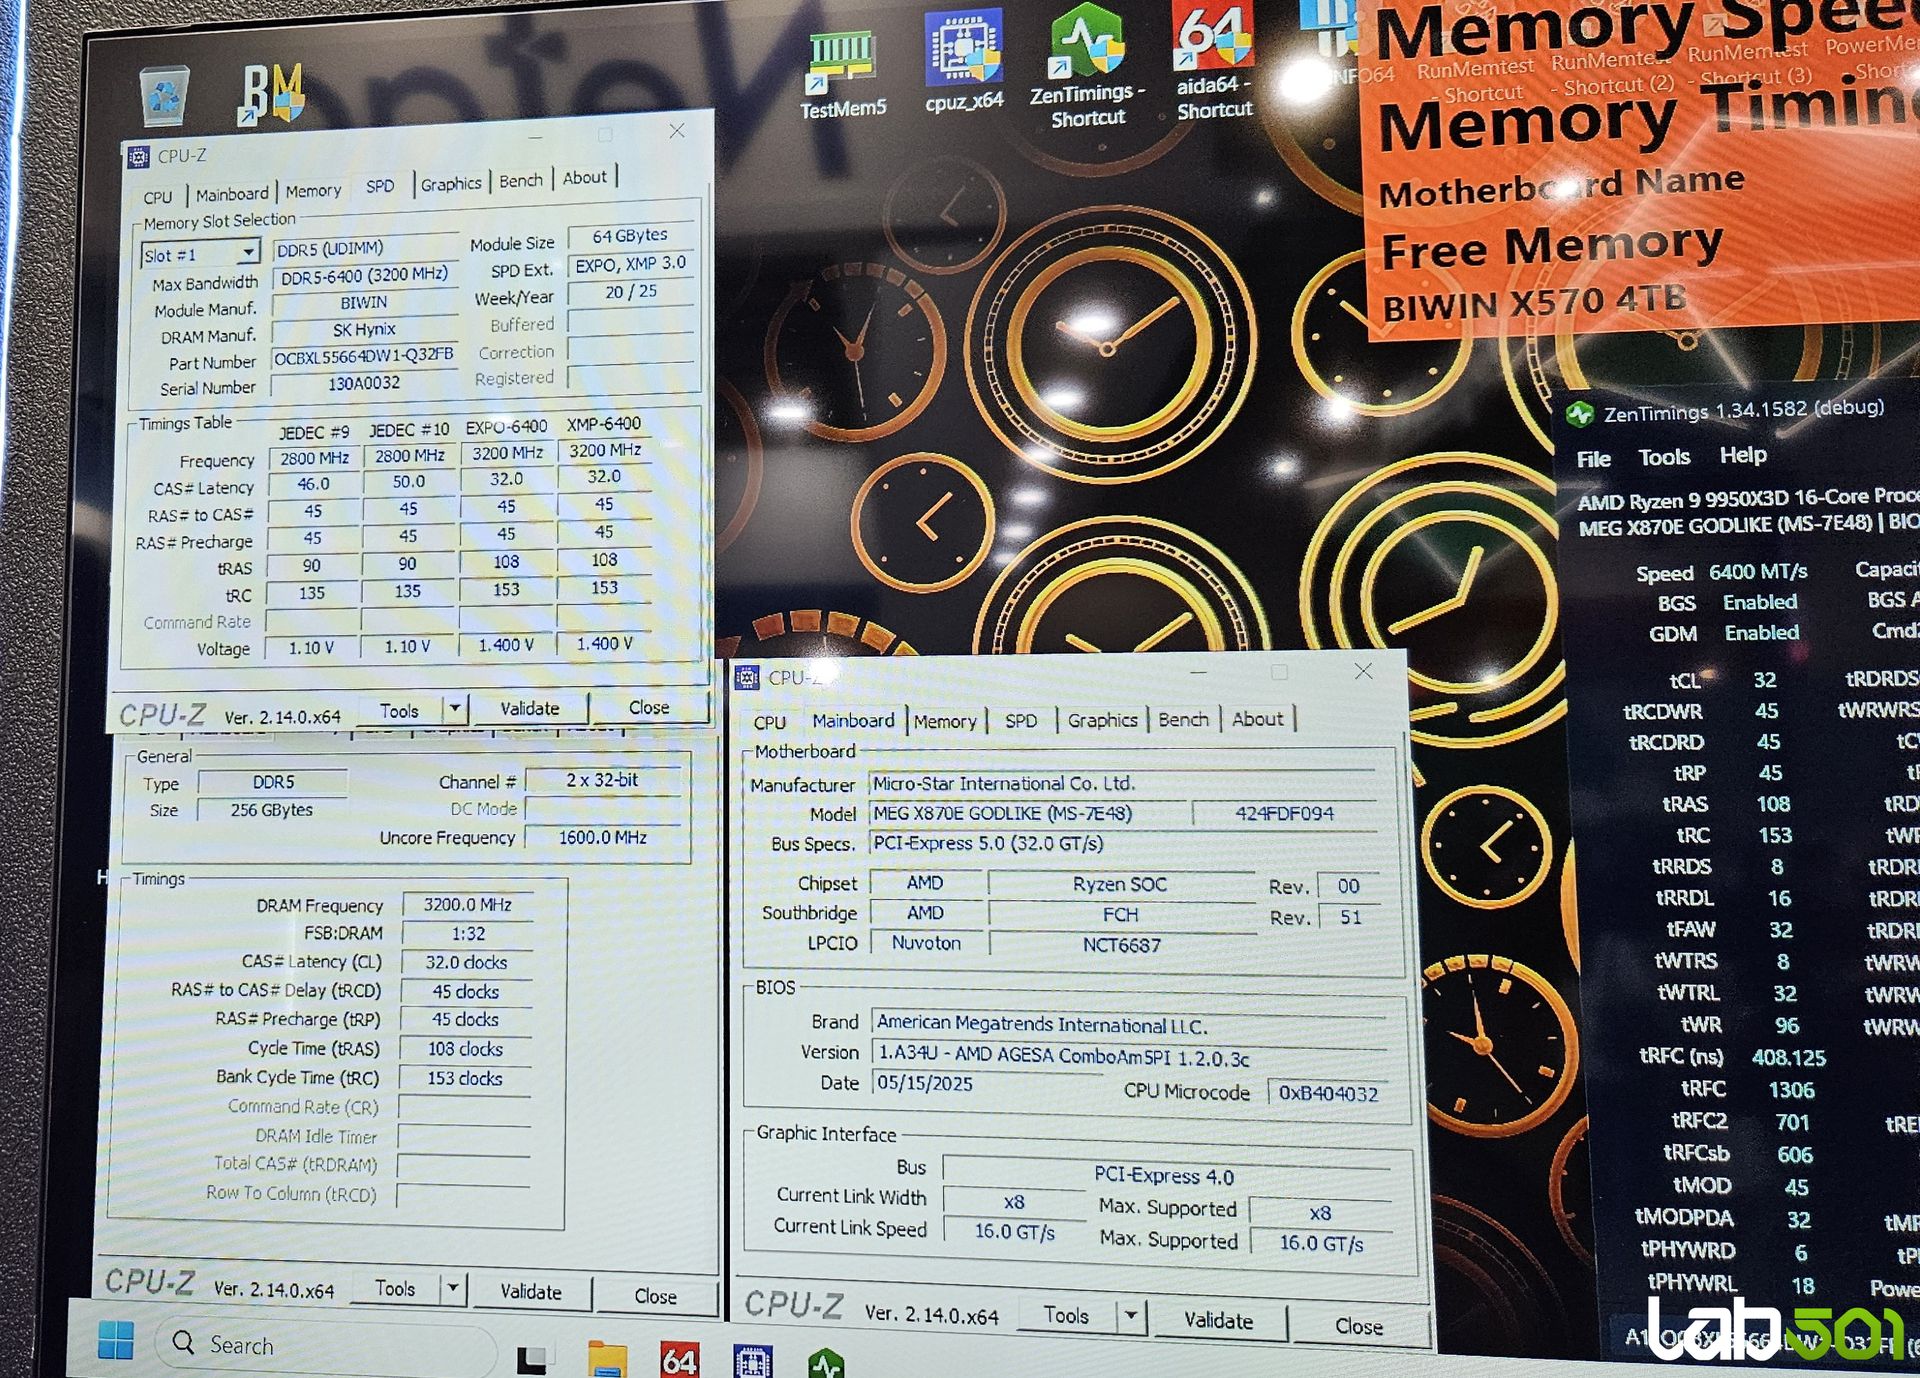Switch to CPU-Z on the taskbar
1920x1378 pixels.
point(753,1361)
